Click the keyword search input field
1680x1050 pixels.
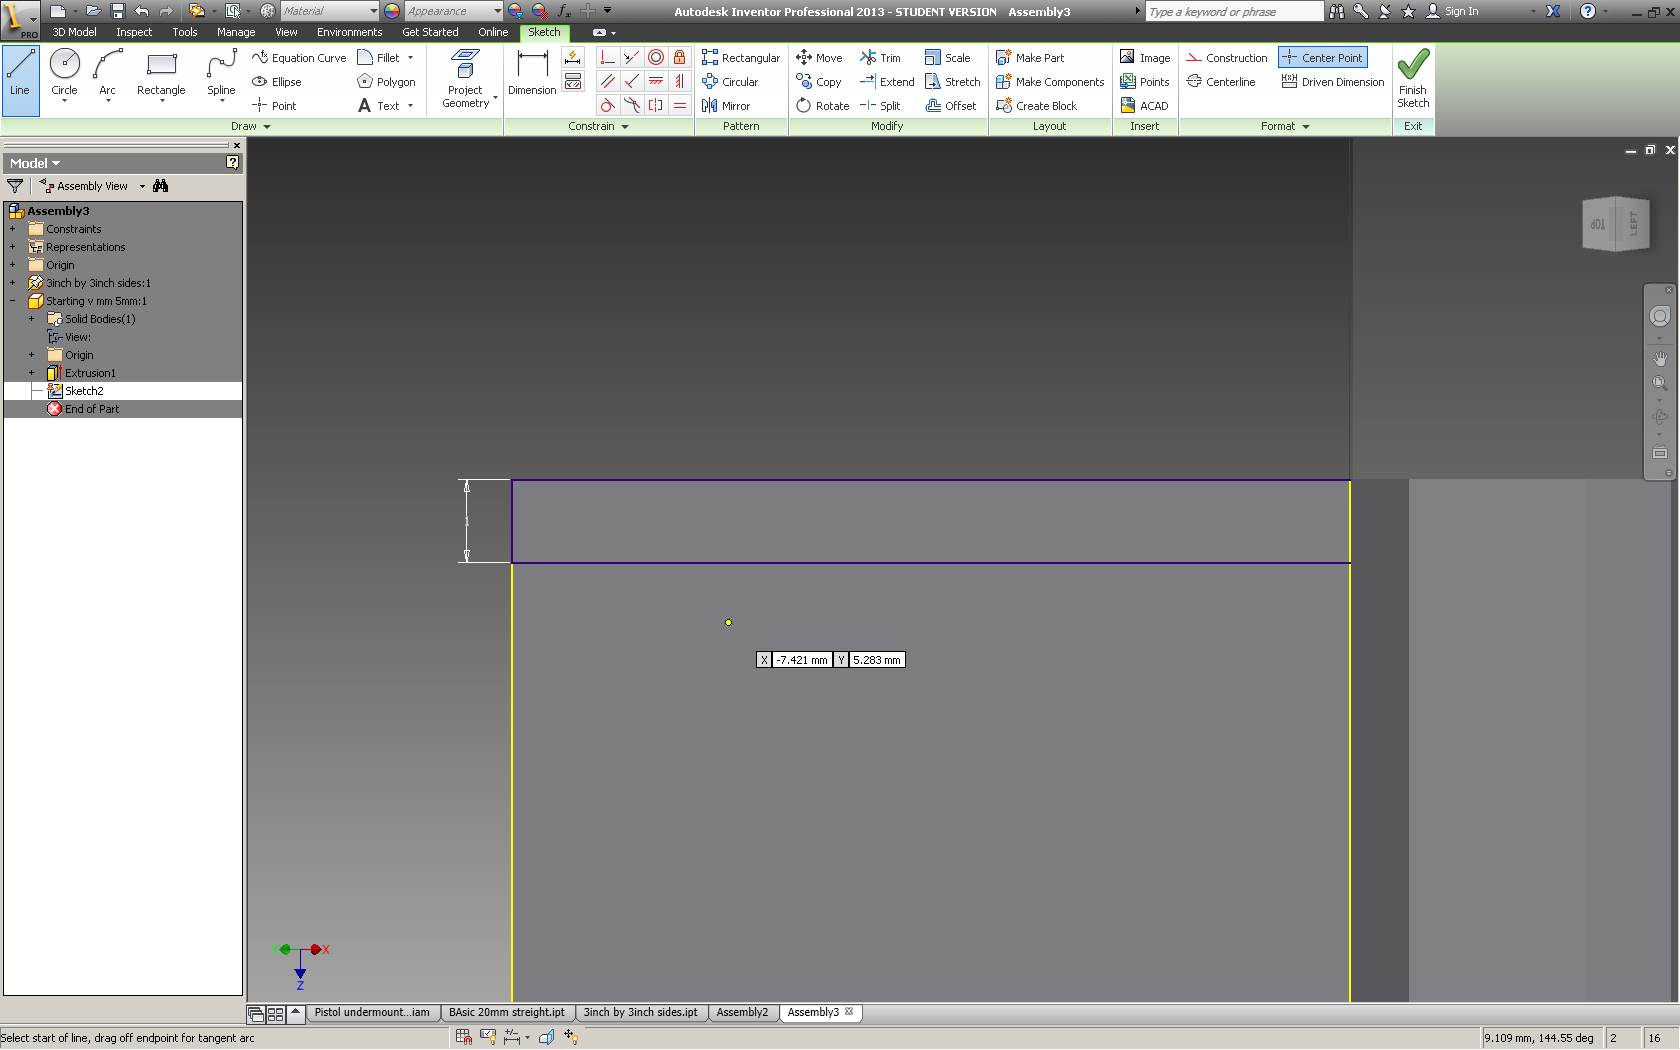point(1234,11)
